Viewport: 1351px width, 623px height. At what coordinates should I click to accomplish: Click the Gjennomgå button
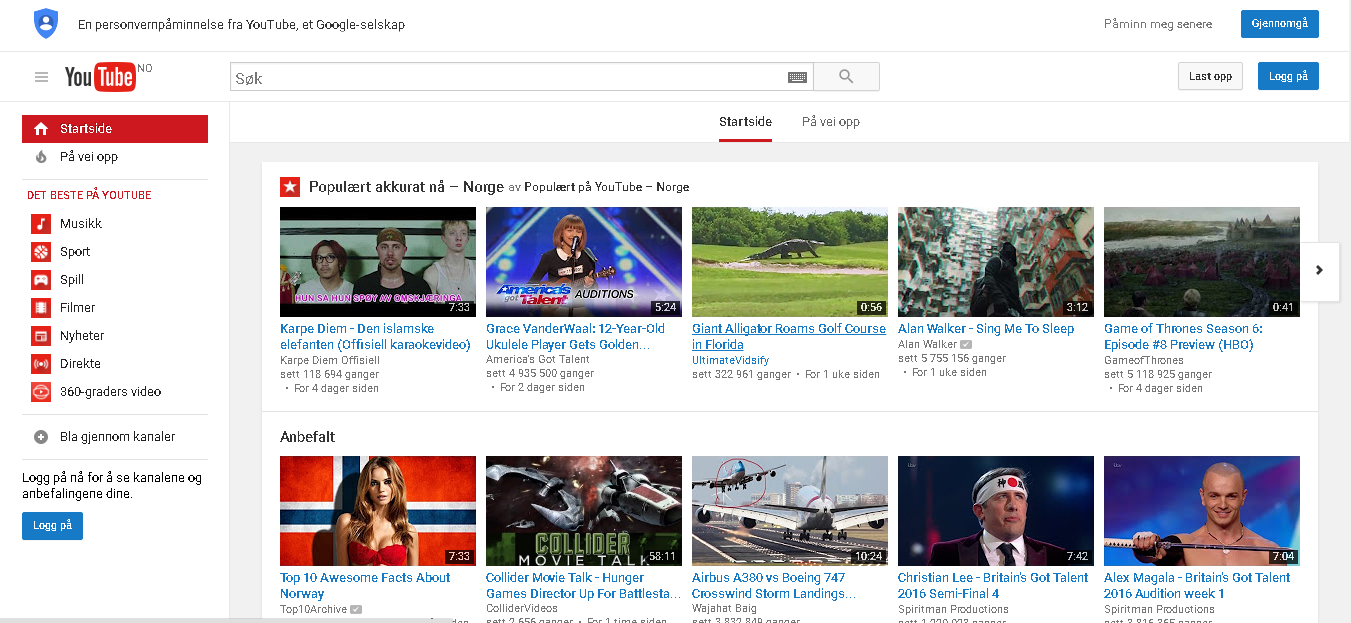[1280, 24]
